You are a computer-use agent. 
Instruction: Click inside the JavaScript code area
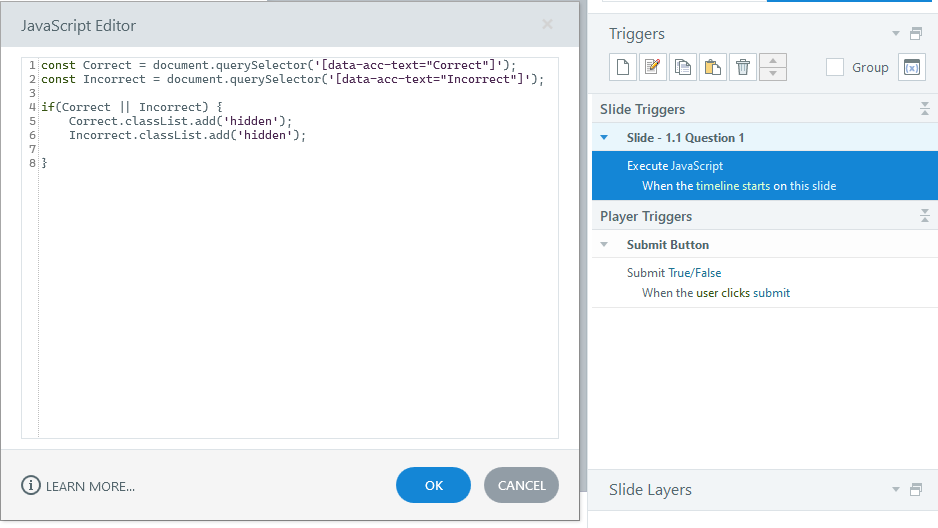tap(300, 300)
